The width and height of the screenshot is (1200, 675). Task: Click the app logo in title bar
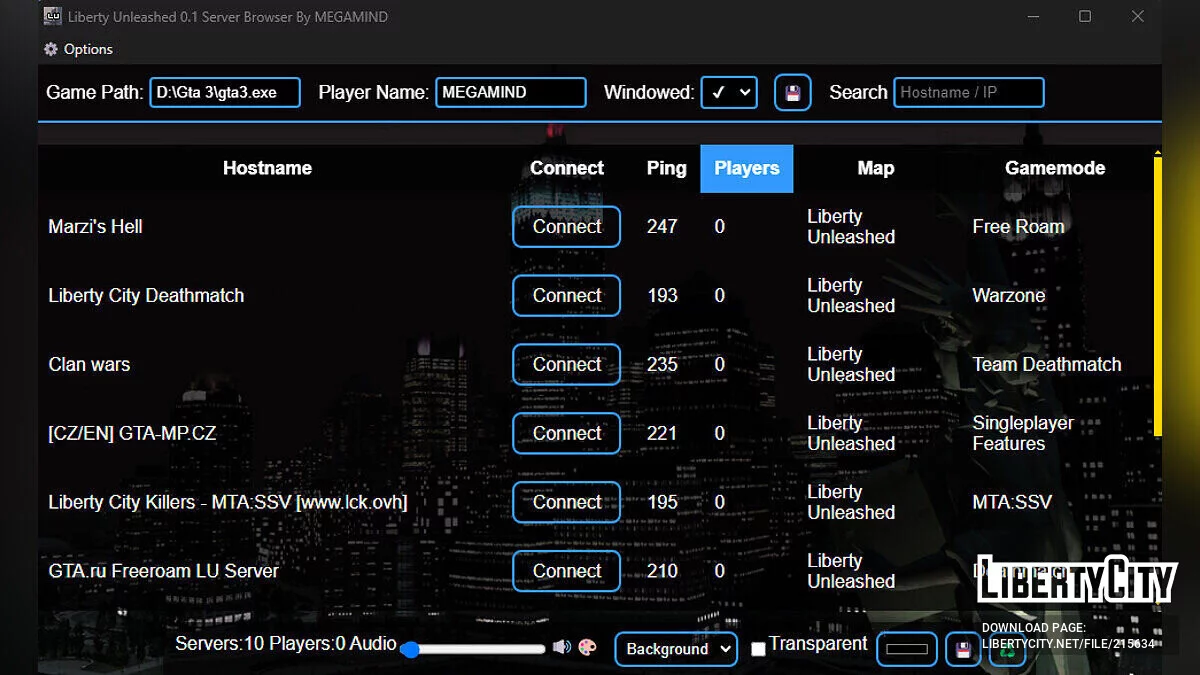coord(52,16)
